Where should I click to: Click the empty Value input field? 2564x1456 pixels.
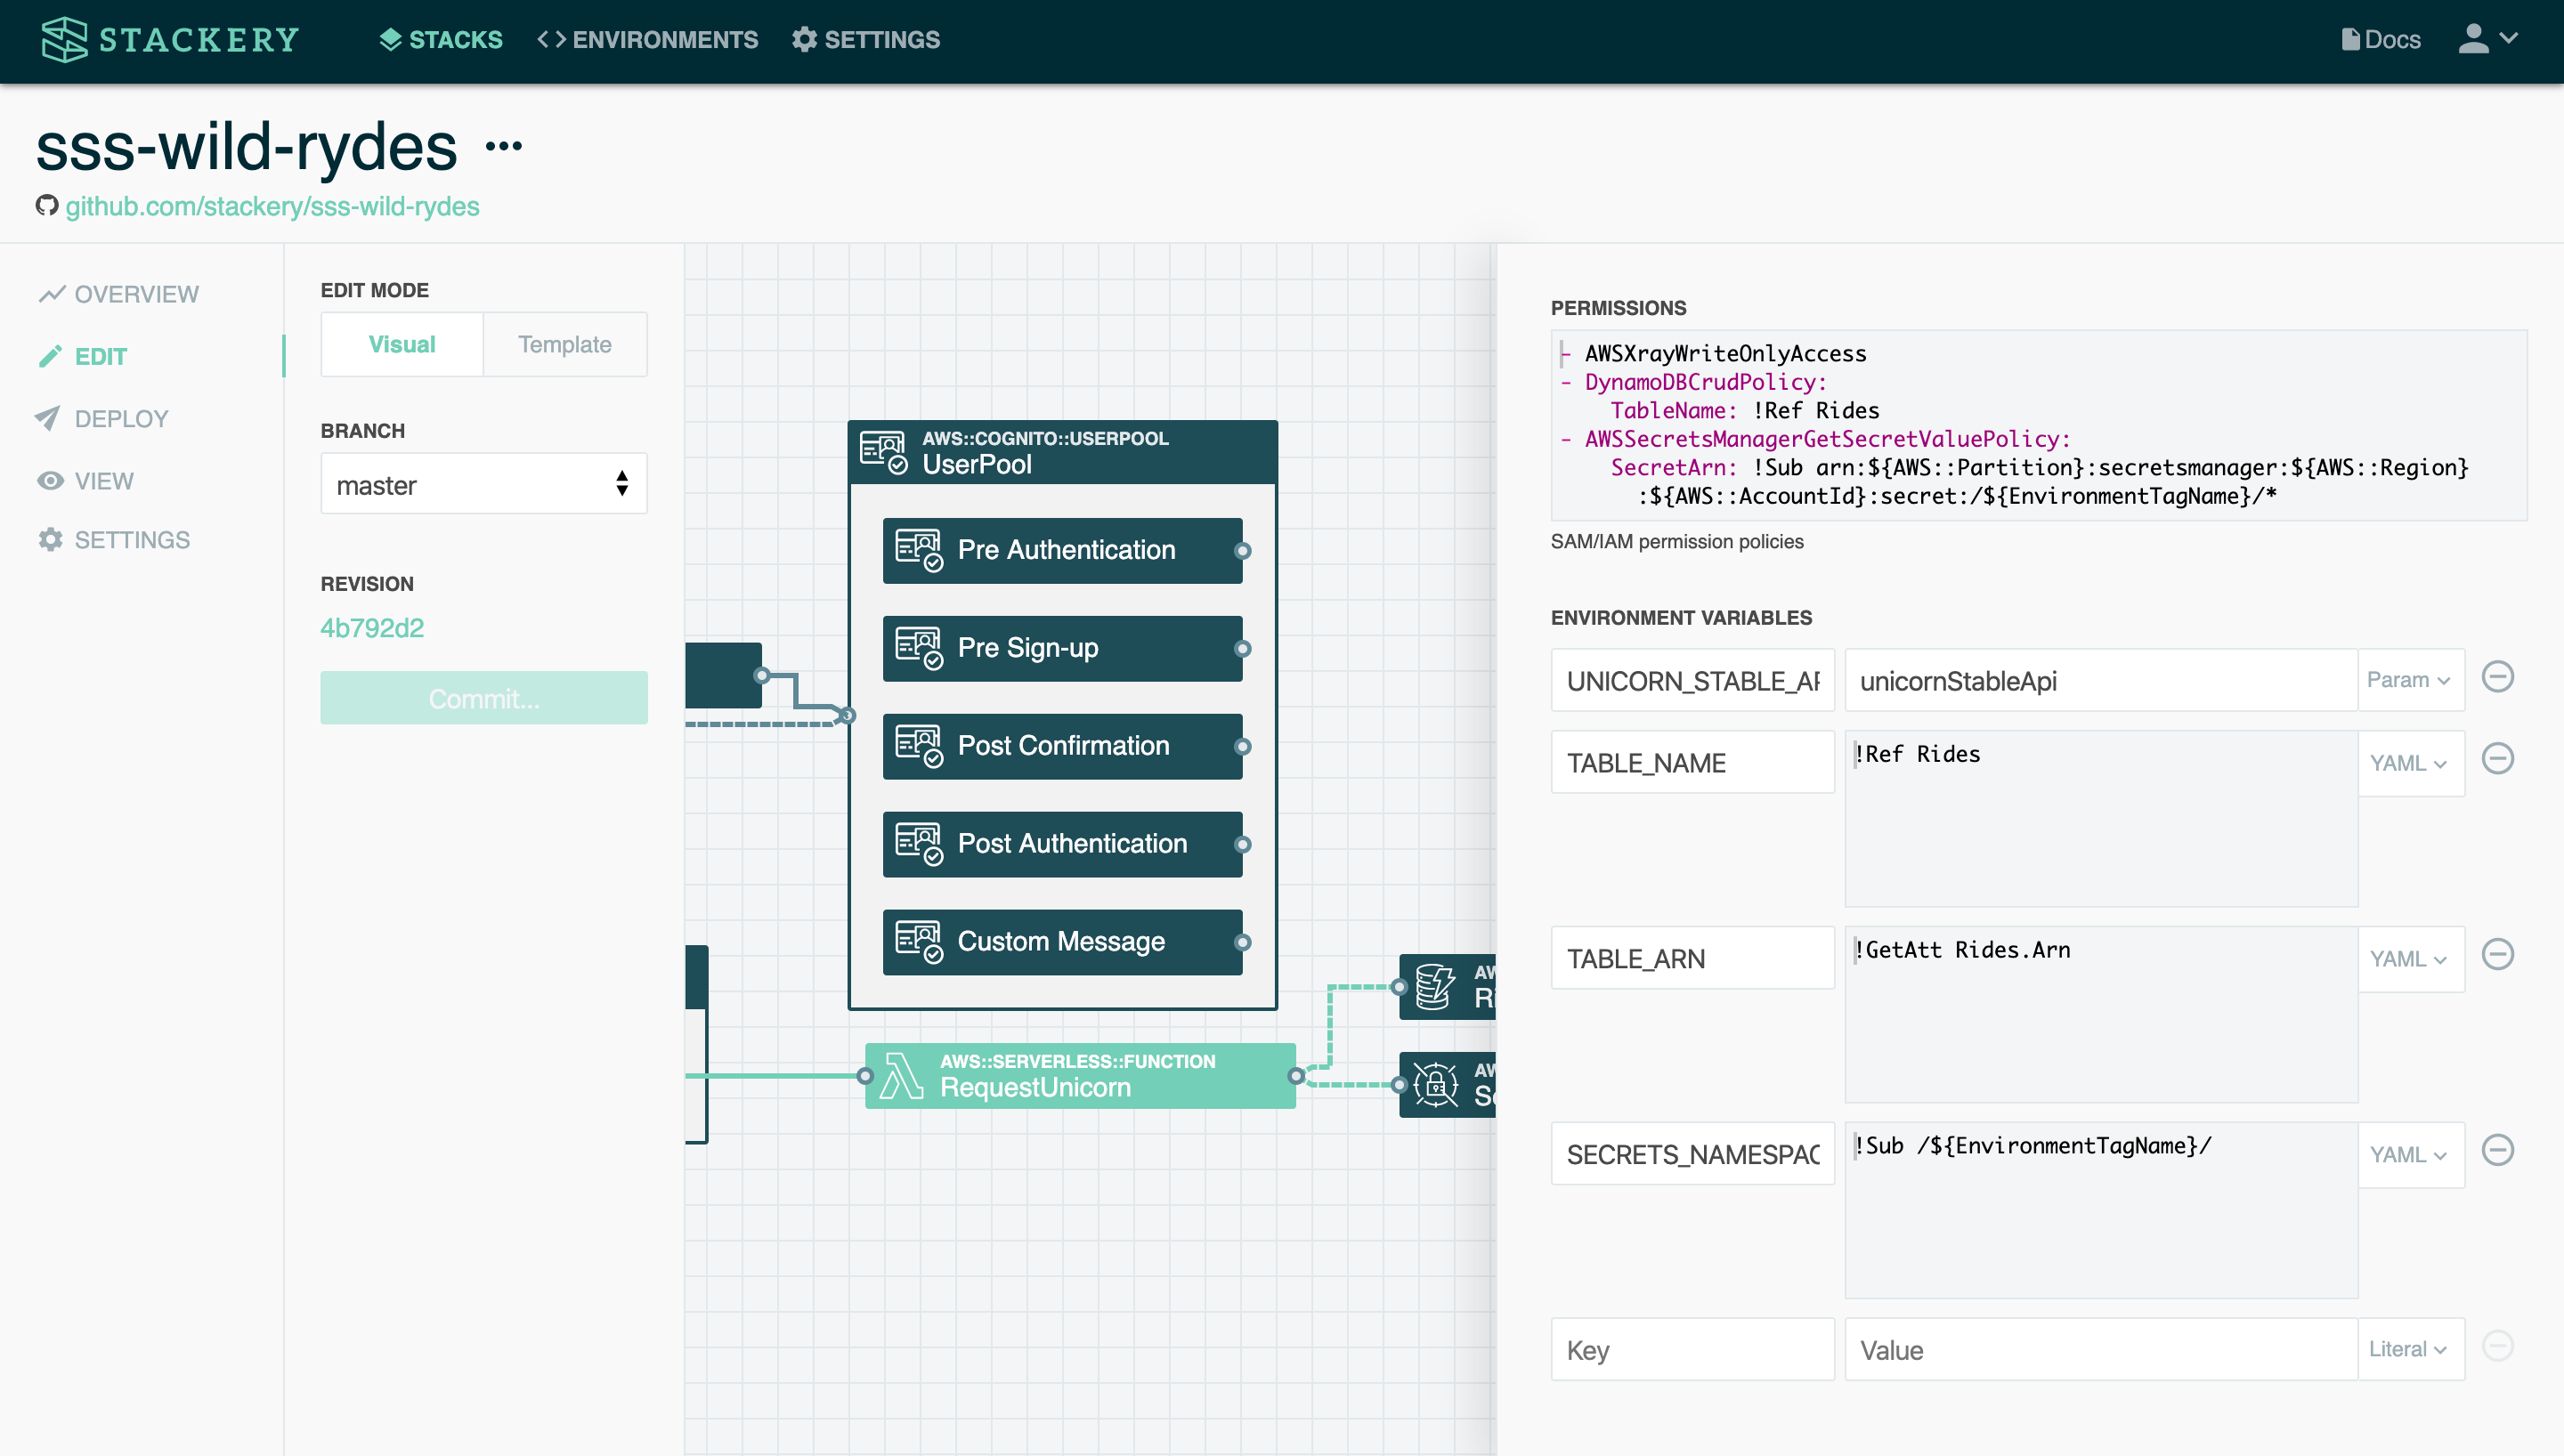pos(2100,1350)
